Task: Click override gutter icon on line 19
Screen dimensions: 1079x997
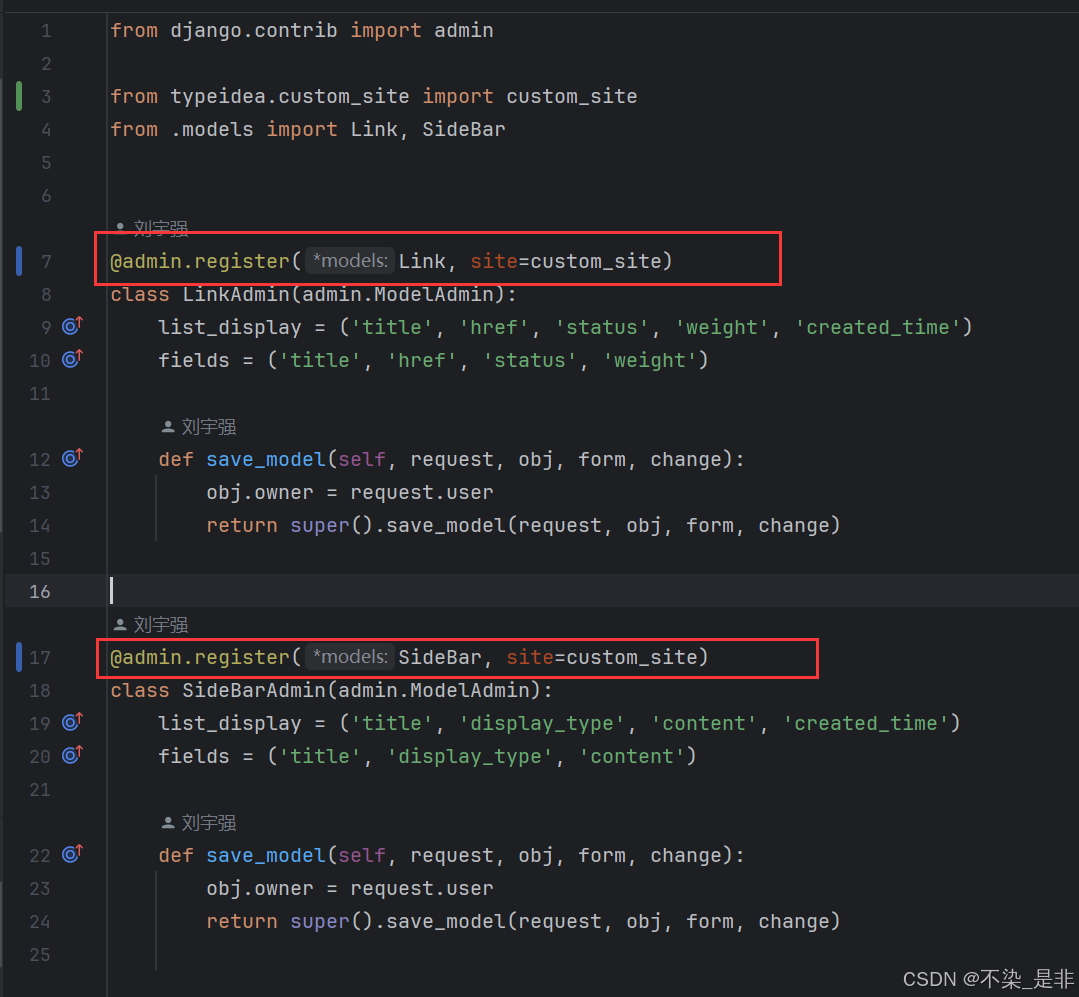Action: tap(72, 722)
